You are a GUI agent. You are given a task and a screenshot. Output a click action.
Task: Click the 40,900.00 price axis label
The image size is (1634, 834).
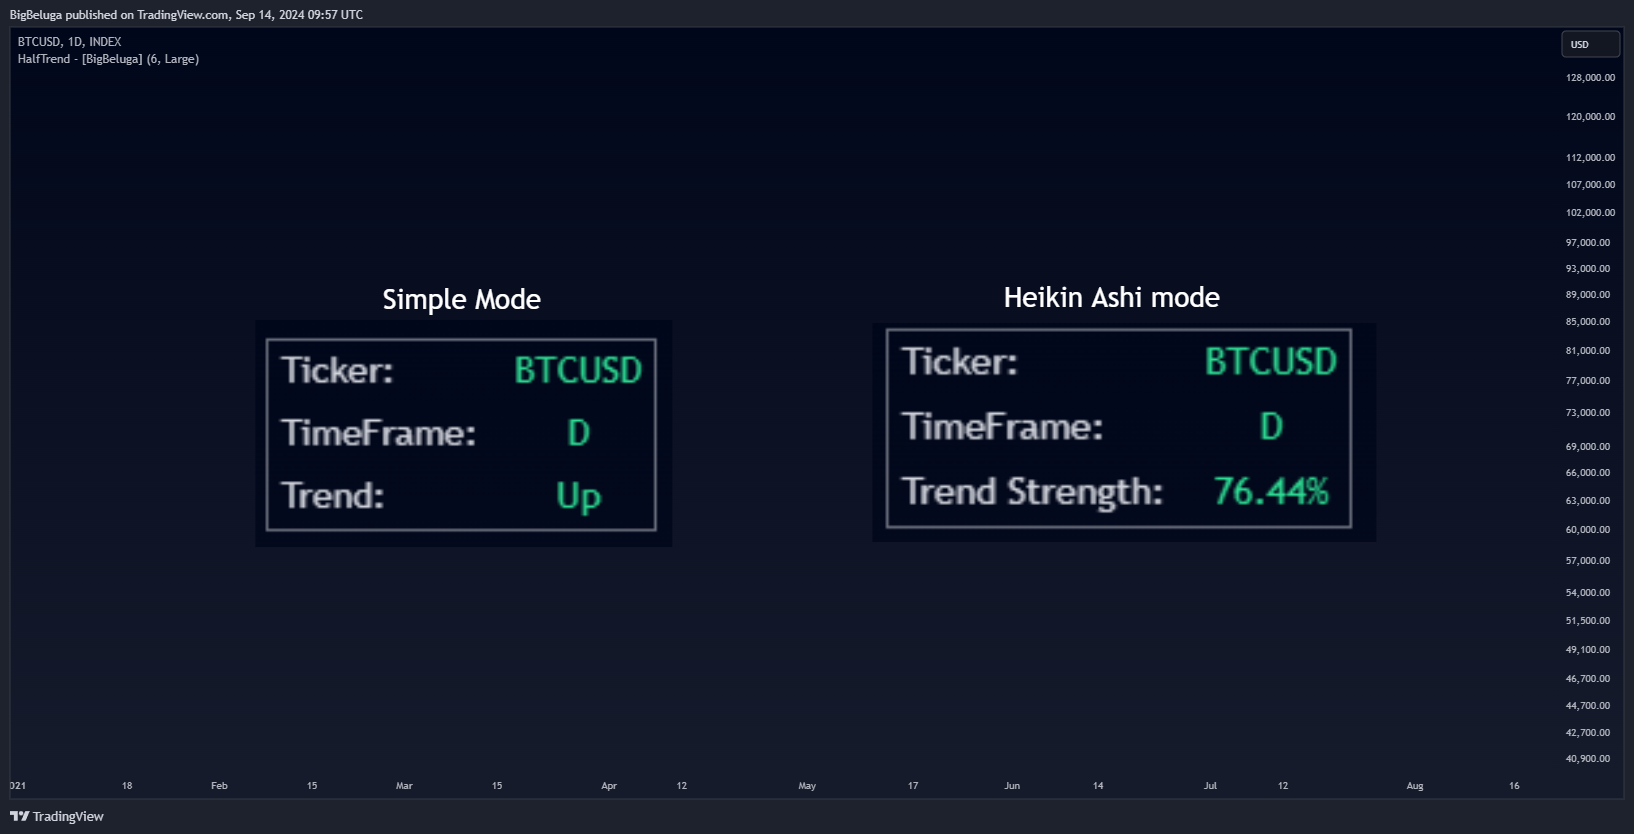point(1588,758)
